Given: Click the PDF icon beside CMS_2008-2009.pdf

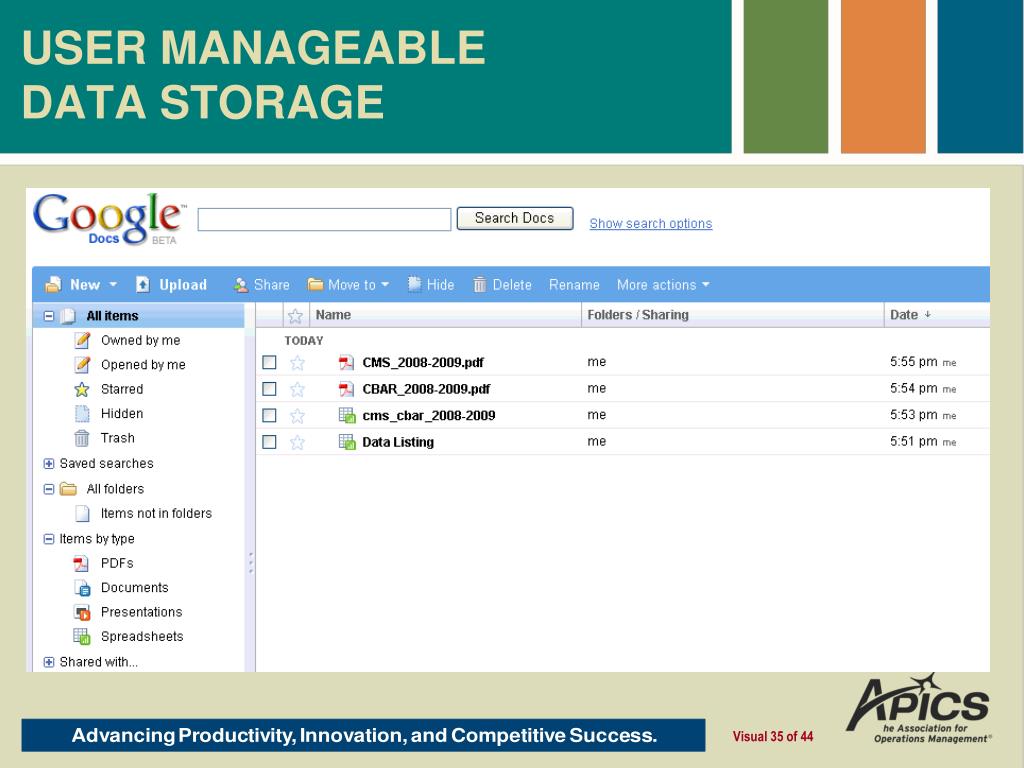Looking at the screenshot, I should [346, 362].
